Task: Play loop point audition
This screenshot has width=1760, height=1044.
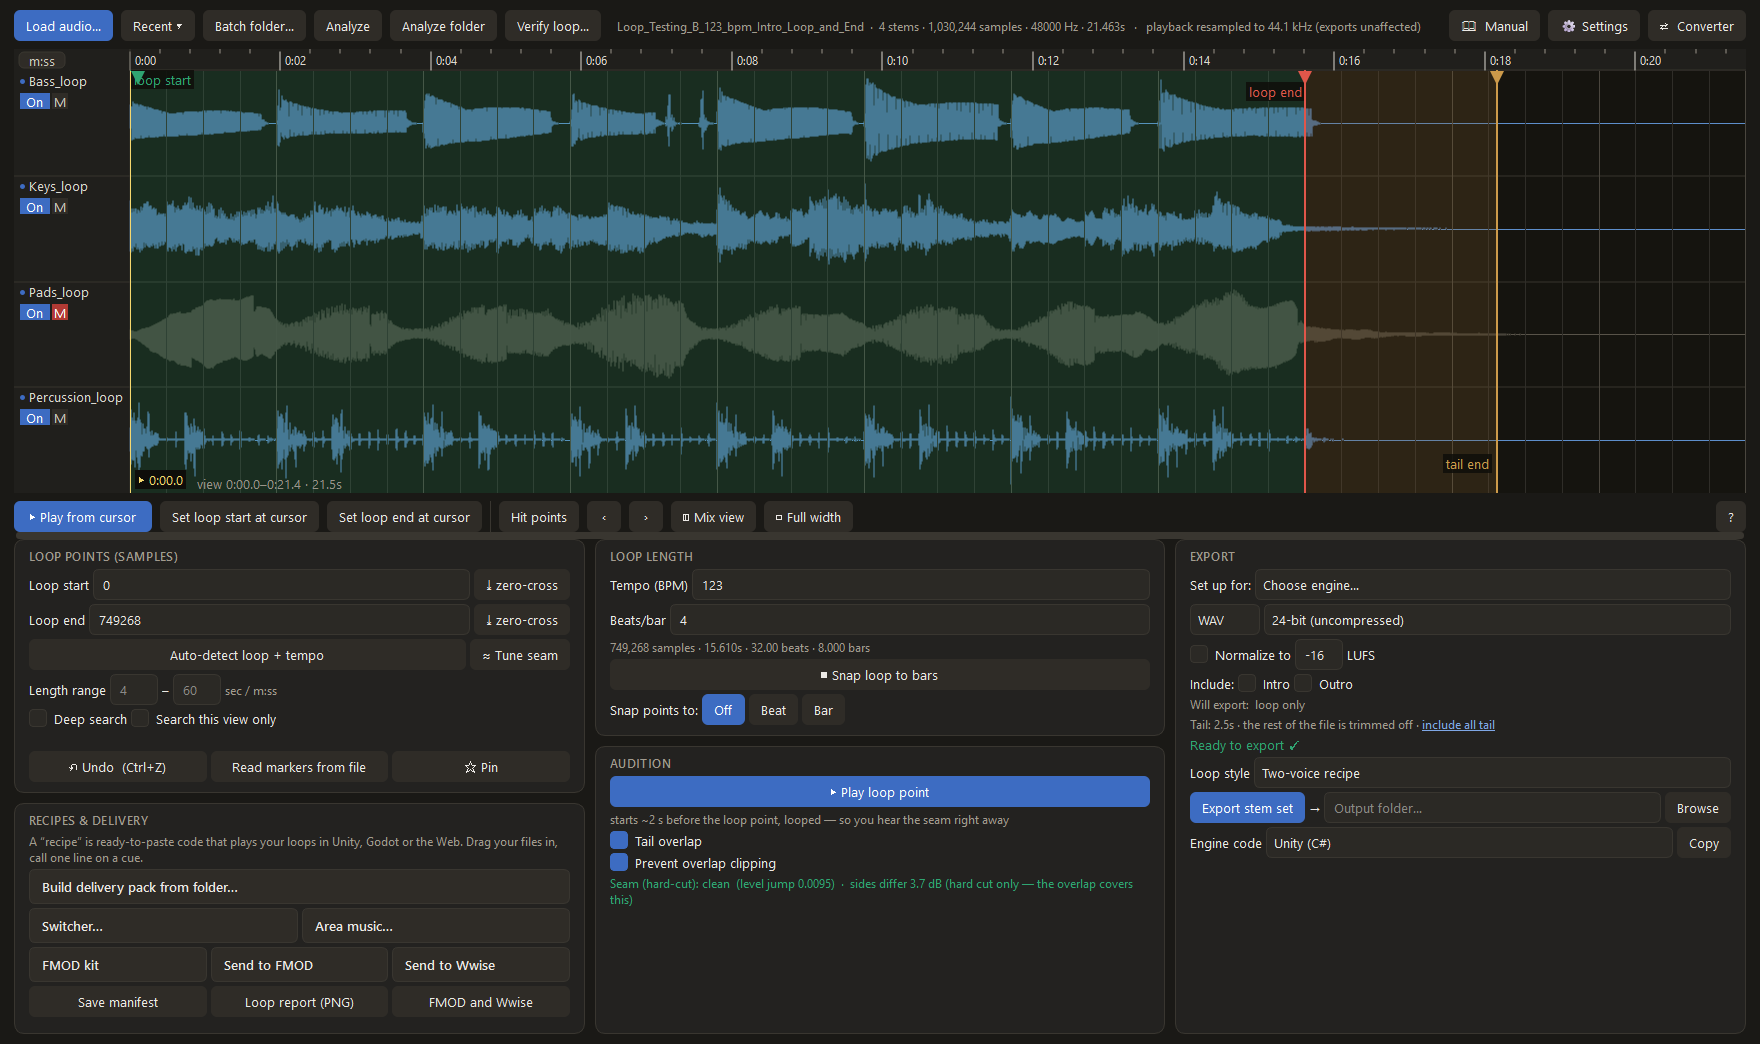Action: click(x=879, y=792)
